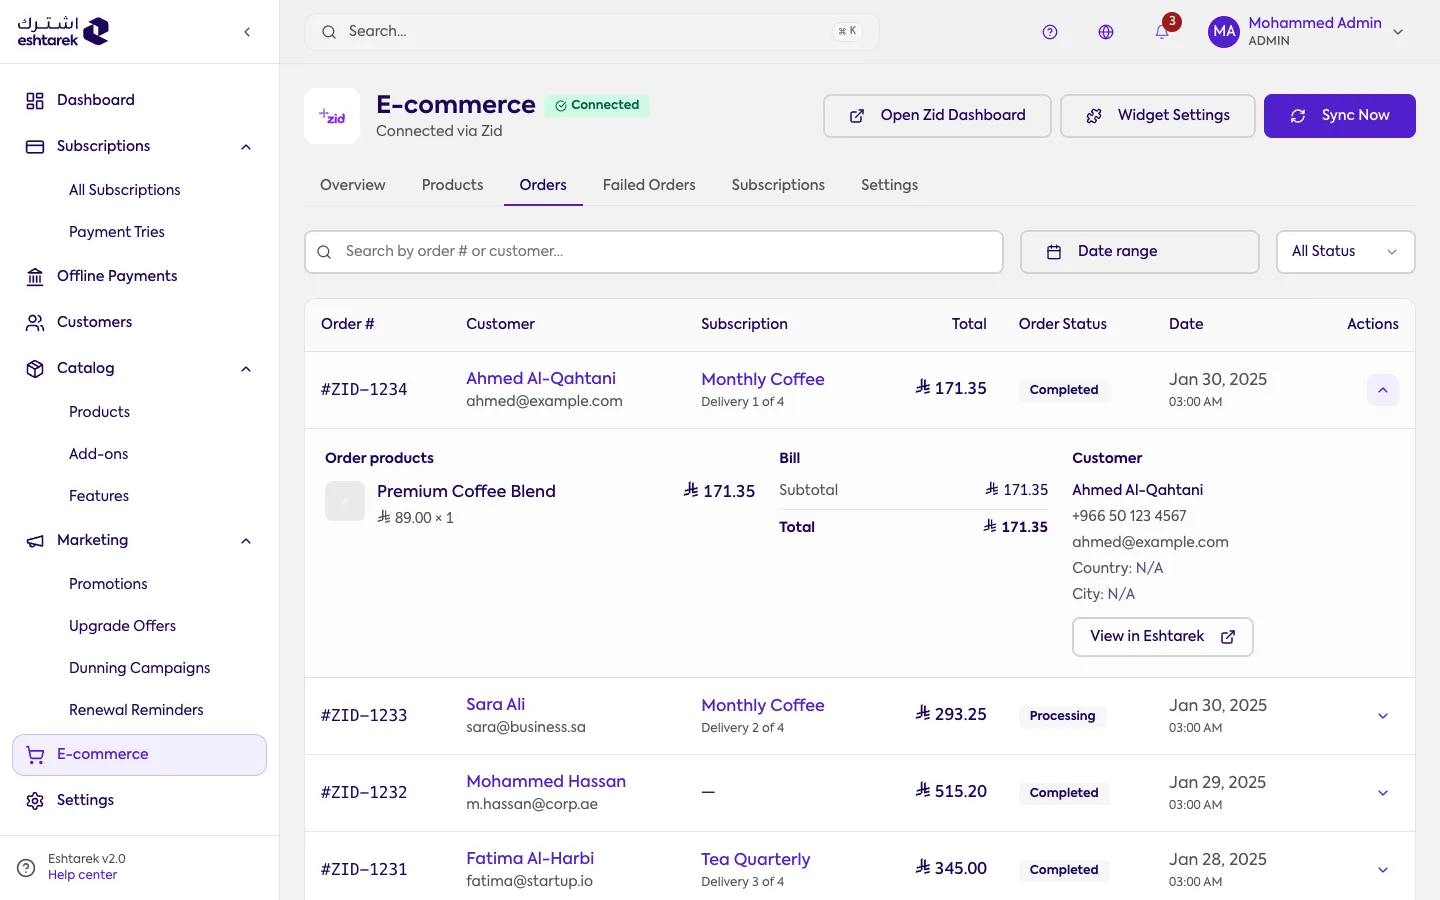Screen dimensions: 1440x900
Task: Open the language globe icon
Action: pyautogui.click(x=1106, y=32)
